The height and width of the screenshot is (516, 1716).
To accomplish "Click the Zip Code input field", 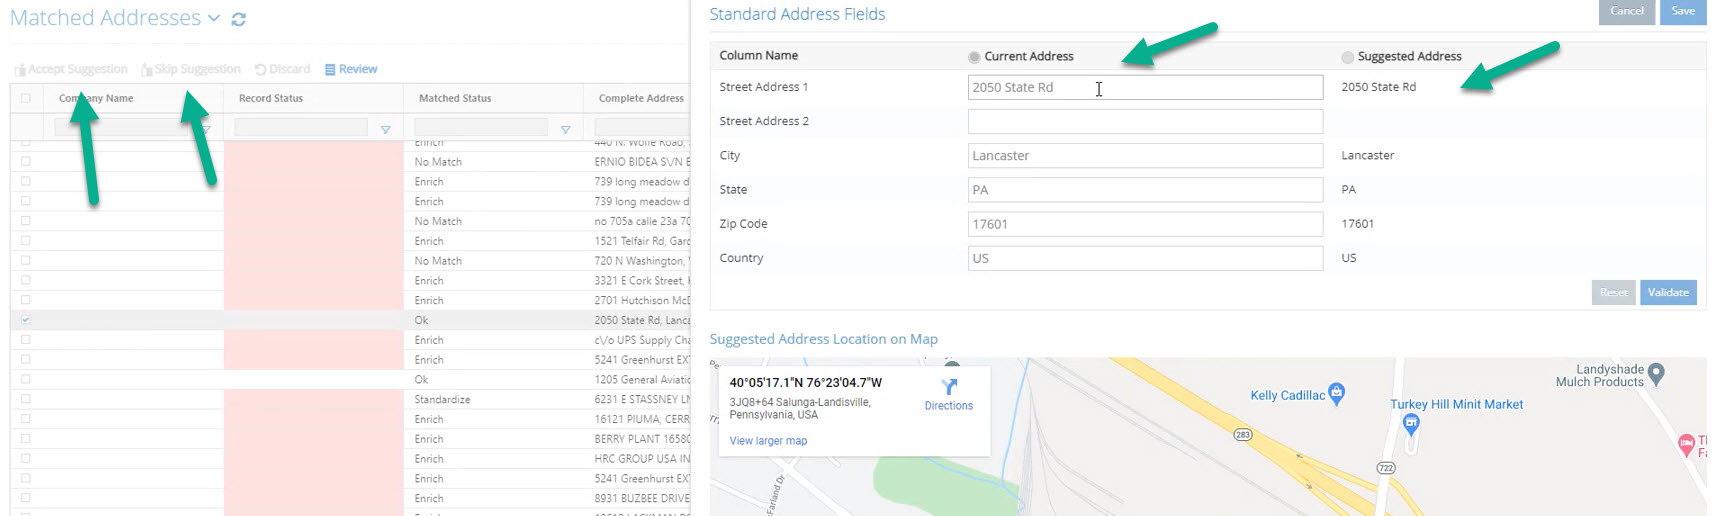I will (1145, 224).
